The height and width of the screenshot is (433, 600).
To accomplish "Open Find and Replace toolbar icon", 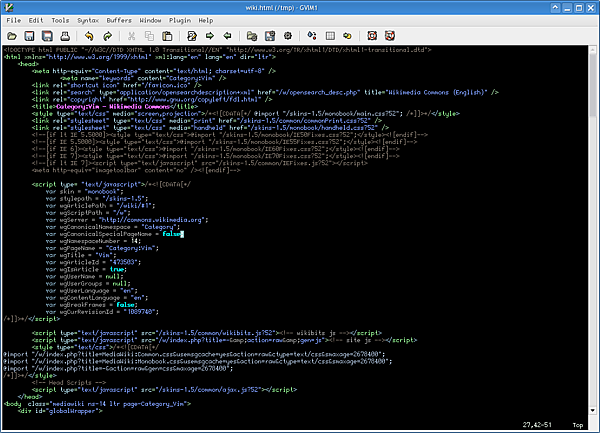I will (x=191, y=35).
